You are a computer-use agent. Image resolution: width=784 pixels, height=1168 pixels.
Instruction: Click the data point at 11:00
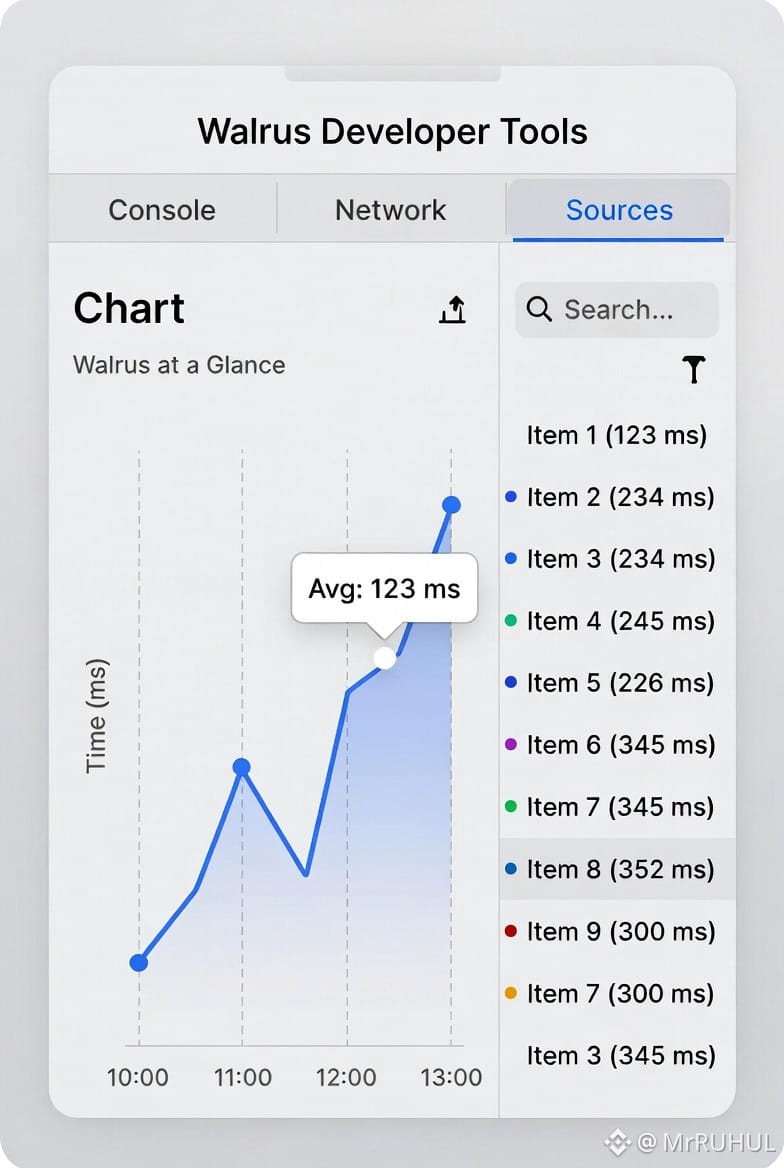pos(241,767)
